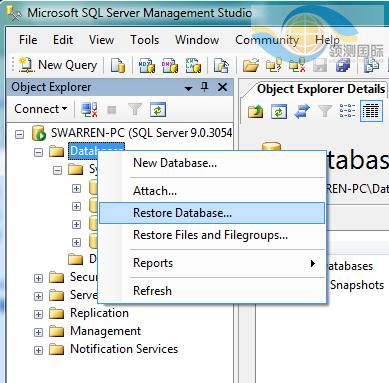
Task: Pin the Object Explorer panel
Action: pyautogui.click(x=205, y=87)
